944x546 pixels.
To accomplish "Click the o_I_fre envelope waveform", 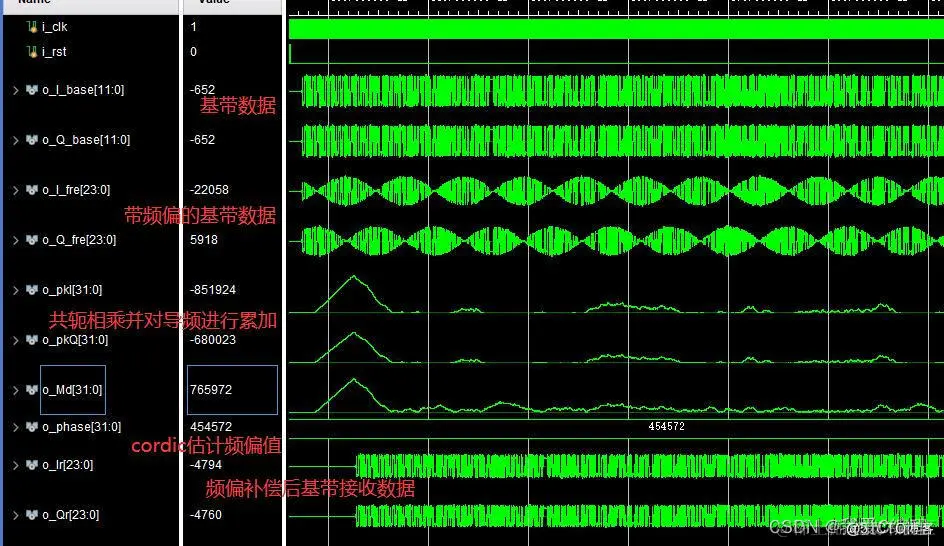I will pyautogui.click(x=622, y=191).
